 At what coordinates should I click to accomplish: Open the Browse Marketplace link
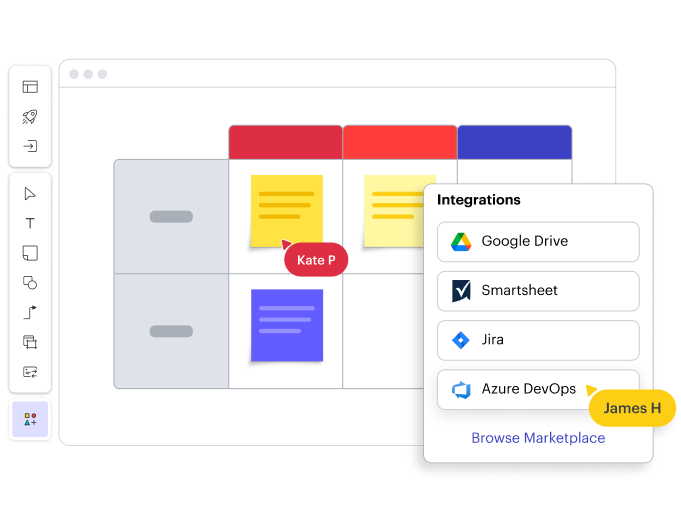(x=538, y=438)
